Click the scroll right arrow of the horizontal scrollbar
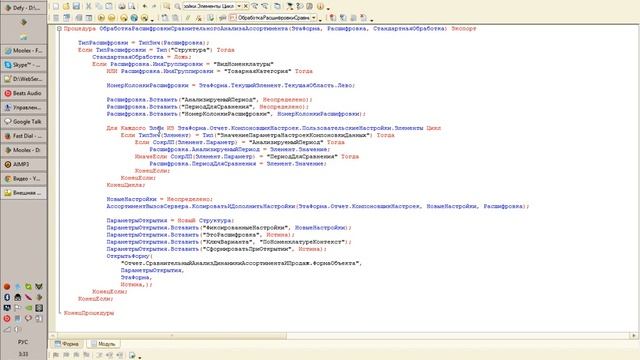This screenshot has width=640, height=360. pyautogui.click(x=633, y=336)
